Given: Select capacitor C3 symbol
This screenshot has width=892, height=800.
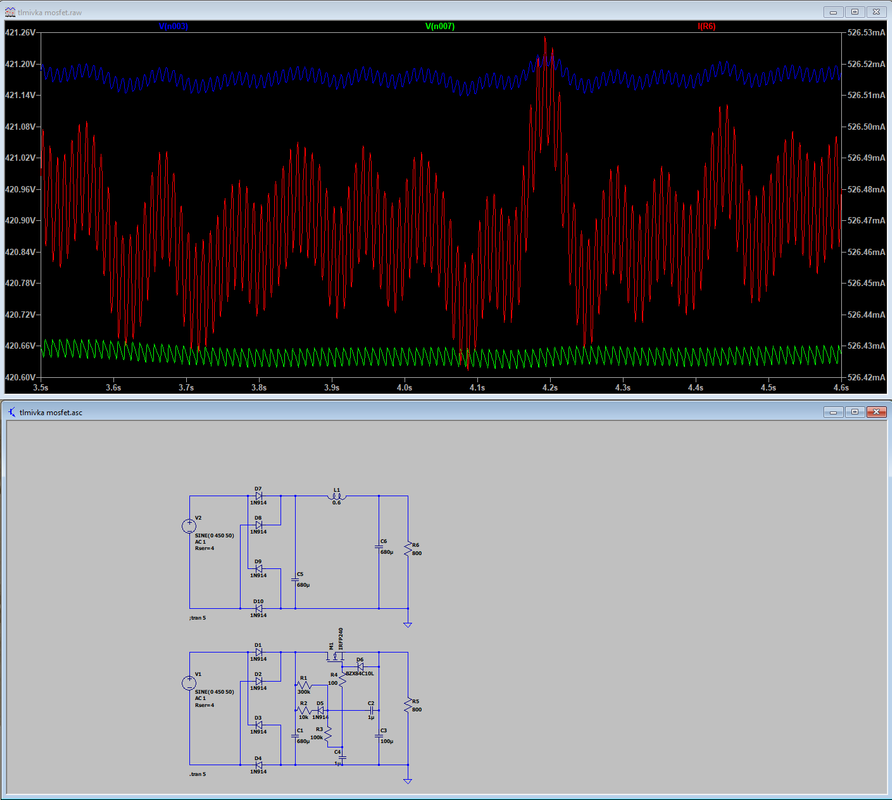Looking at the screenshot, I should [379, 736].
